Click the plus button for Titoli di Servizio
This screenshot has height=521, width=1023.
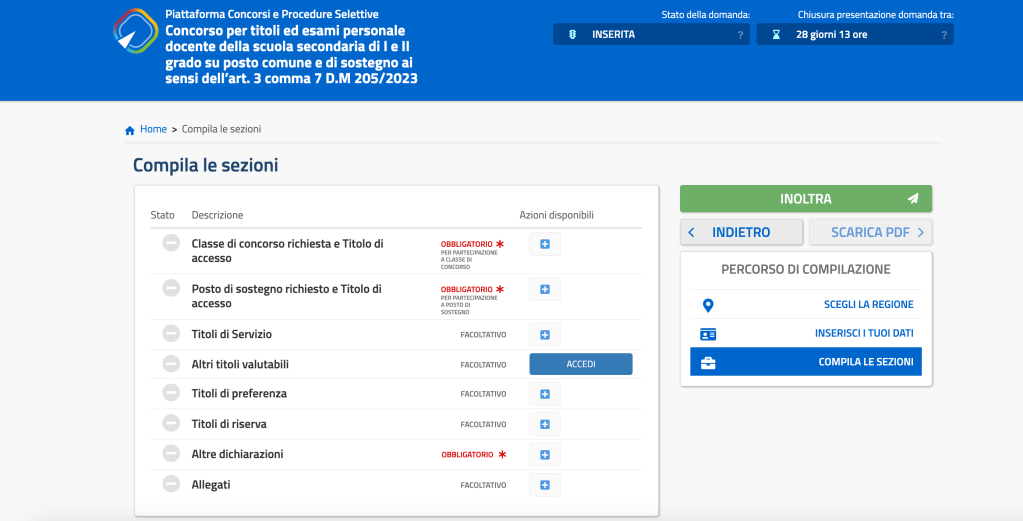point(545,335)
